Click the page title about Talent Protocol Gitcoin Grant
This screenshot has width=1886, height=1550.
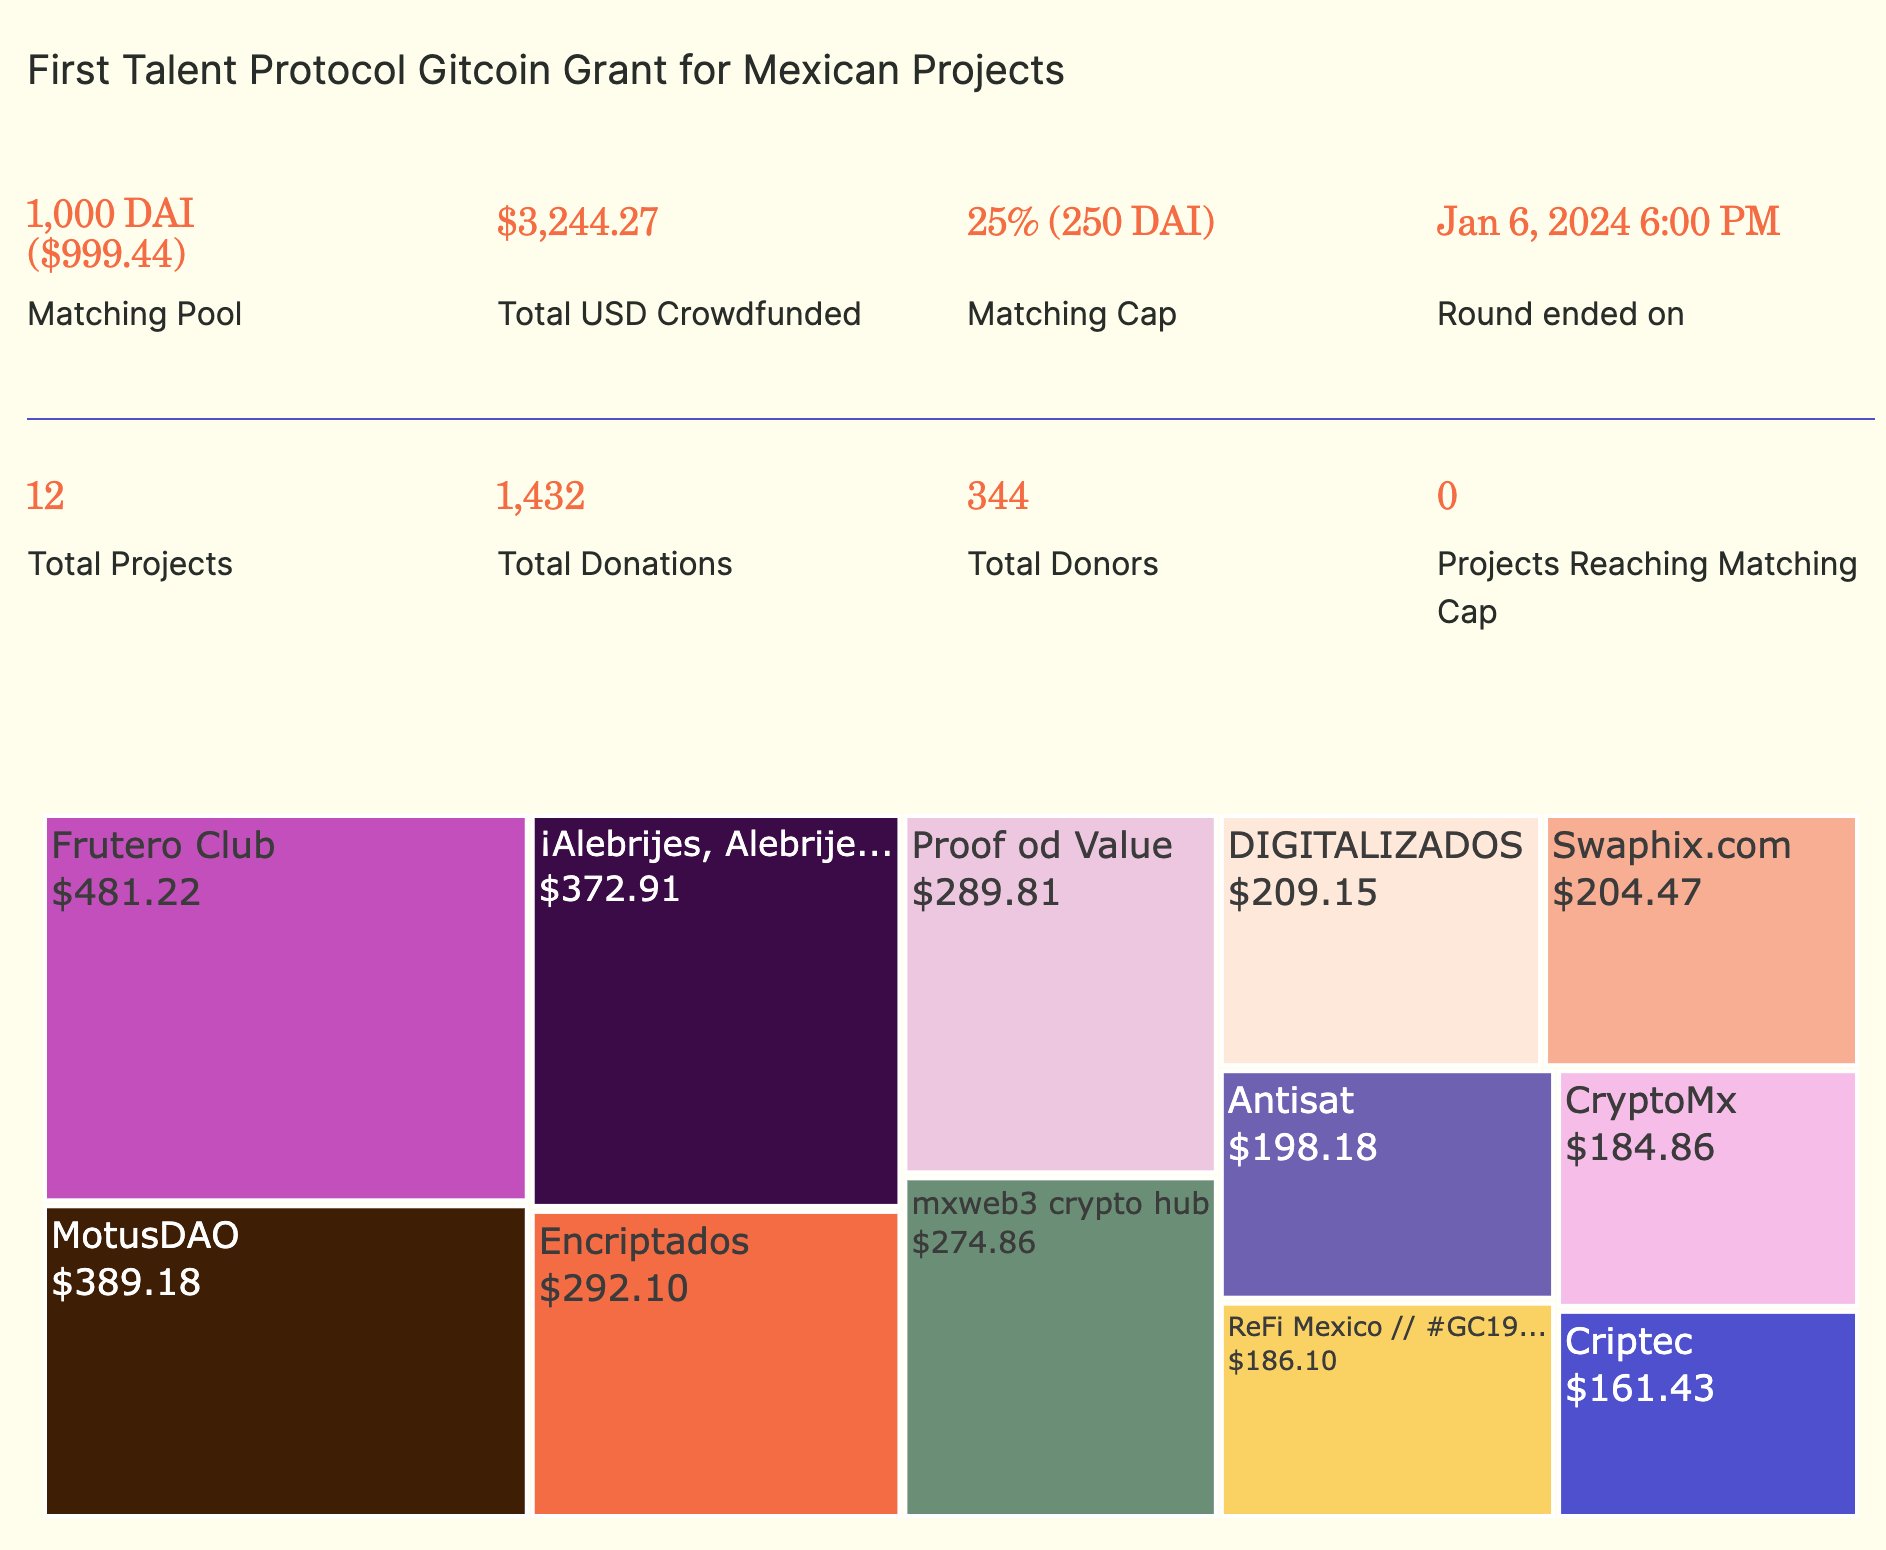pos(546,71)
